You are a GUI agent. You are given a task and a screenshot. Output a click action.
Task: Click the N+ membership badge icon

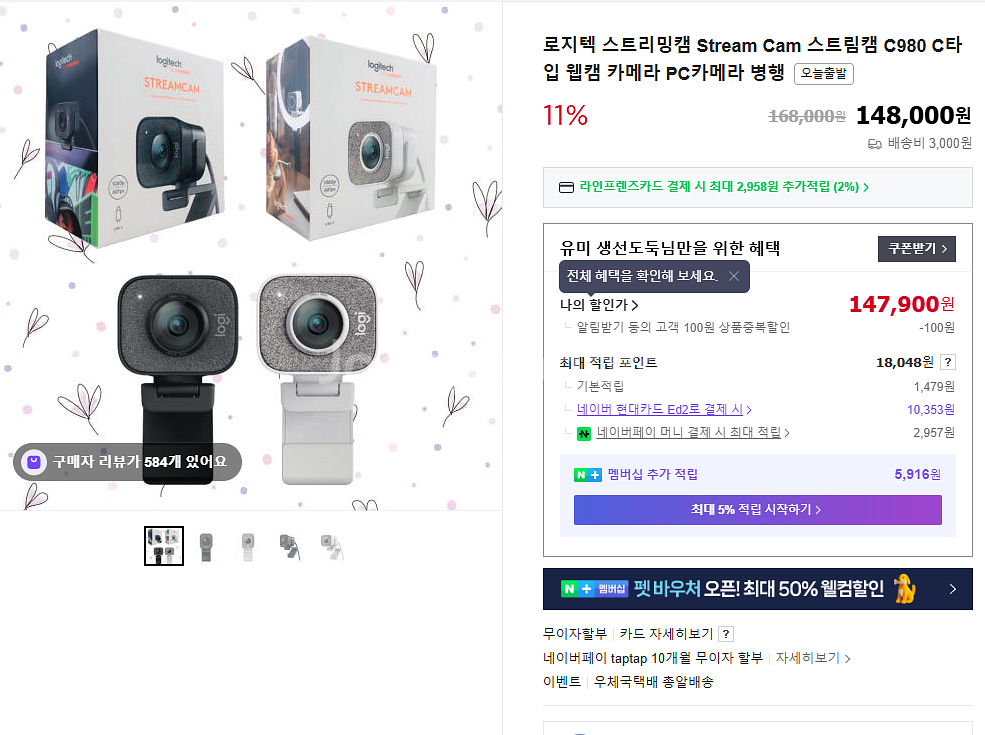click(x=587, y=475)
